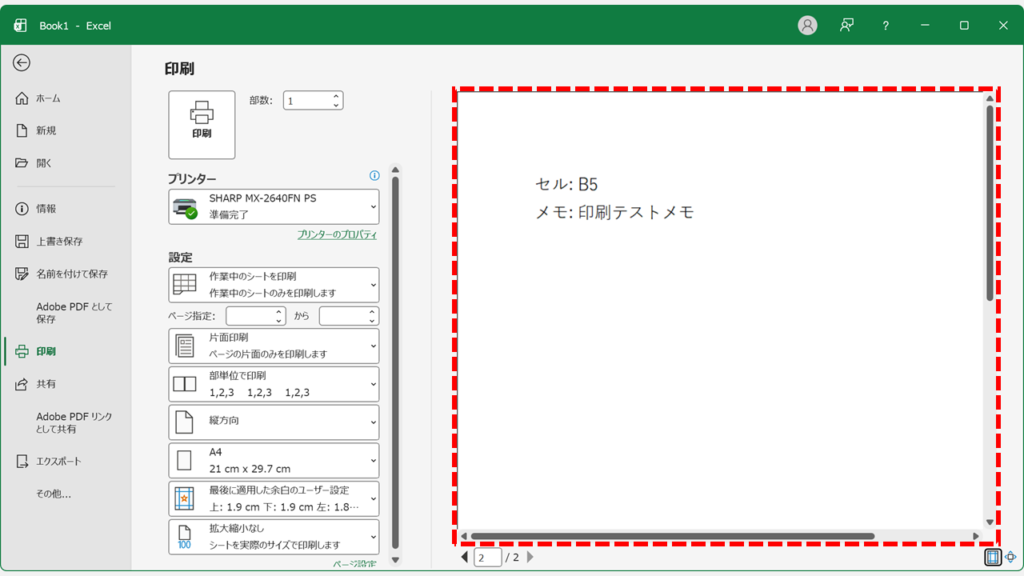Image resolution: width=1024 pixels, height=576 pixels.
Task: Click the ページ指定 start page field
Action: pos(250,316)
